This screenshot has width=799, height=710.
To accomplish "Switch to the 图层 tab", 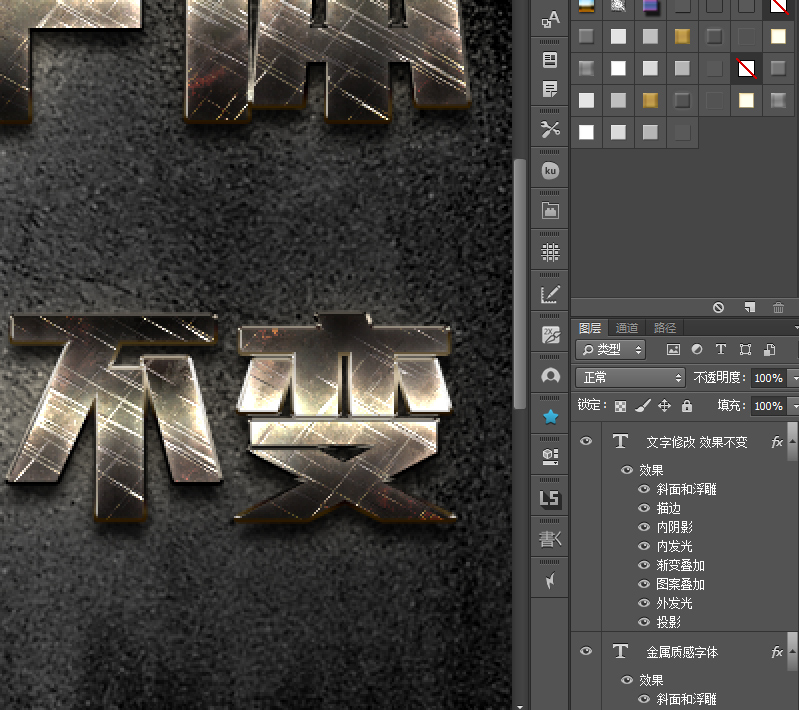I will (590, 328).
